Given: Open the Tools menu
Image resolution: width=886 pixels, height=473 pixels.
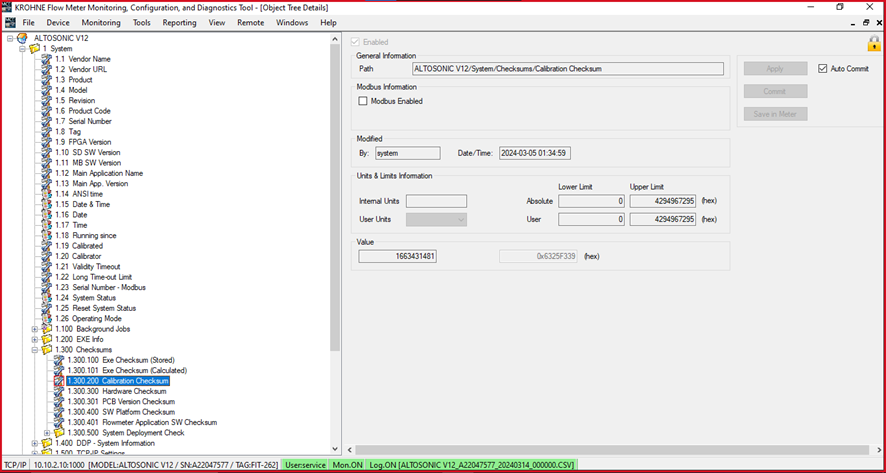Looking at the screenshot, I should click(x=142, y=23).
